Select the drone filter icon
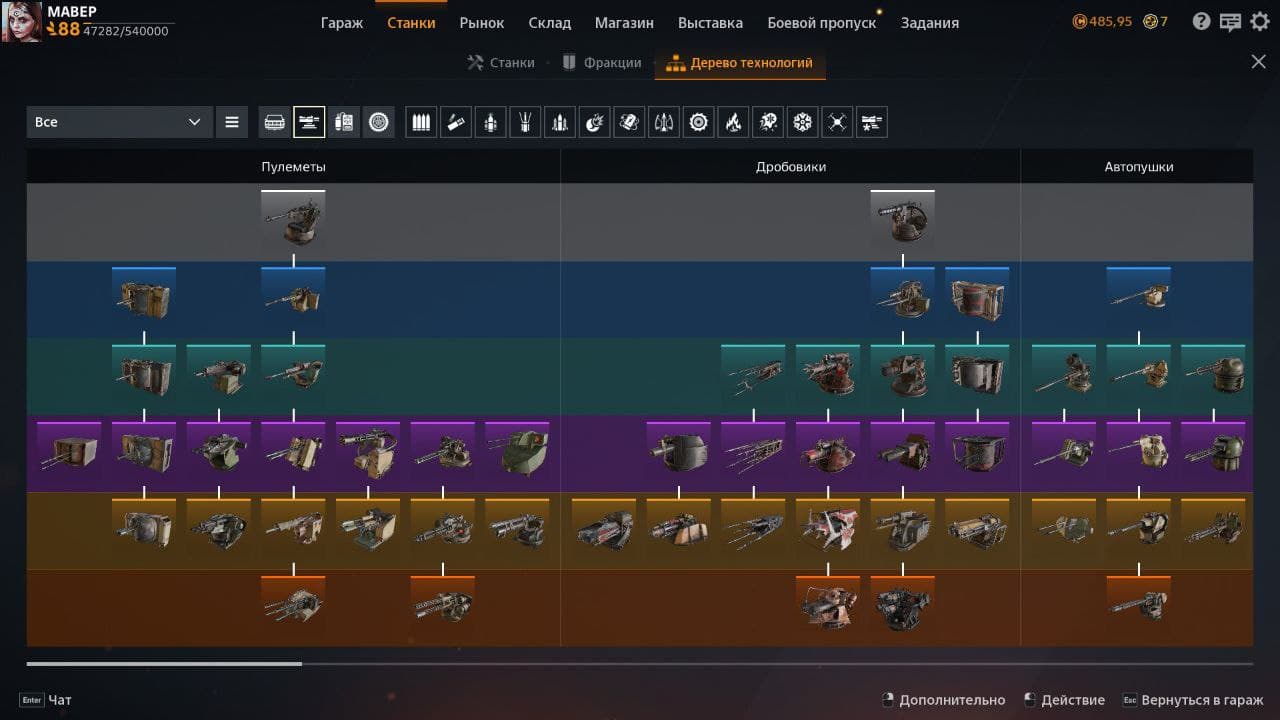The image size is (1280, 720). [837, 122]
